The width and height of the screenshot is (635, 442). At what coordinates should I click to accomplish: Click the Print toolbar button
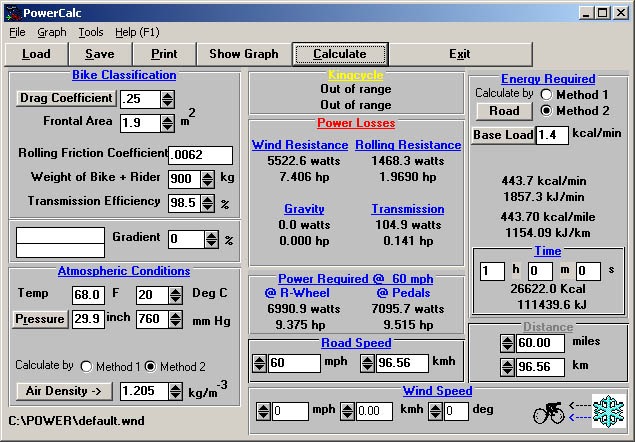pyautogui.click(x=164, y=54)
